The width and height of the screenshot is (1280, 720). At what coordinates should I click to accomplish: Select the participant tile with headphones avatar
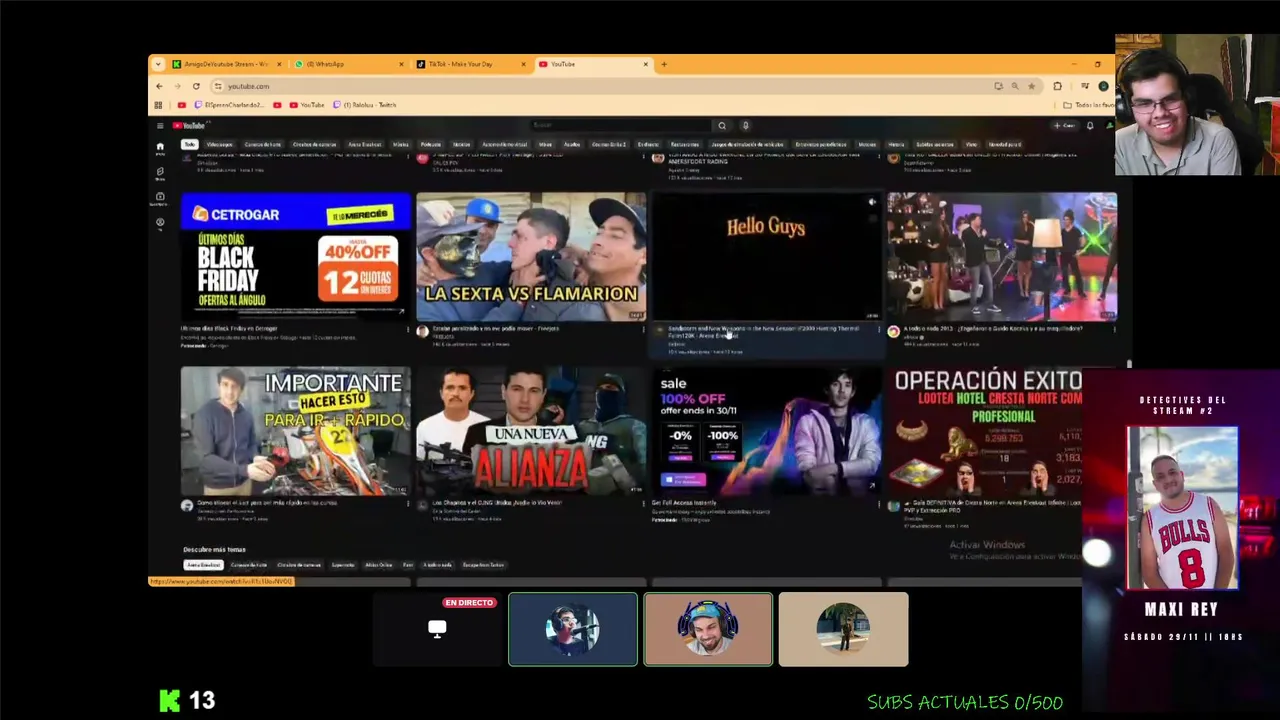click(708, 629)
